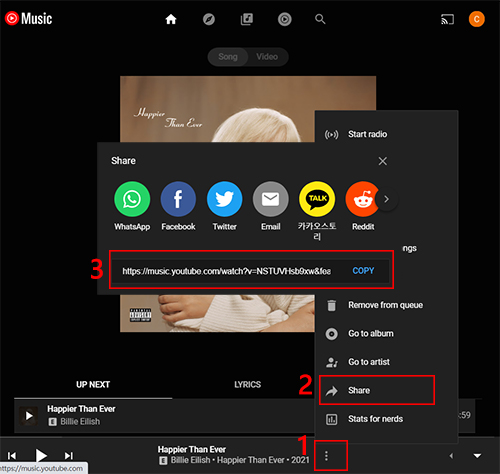Click the Play button in player bar
The width and height of the screenshot is (500, 474).
click(41, 455)
